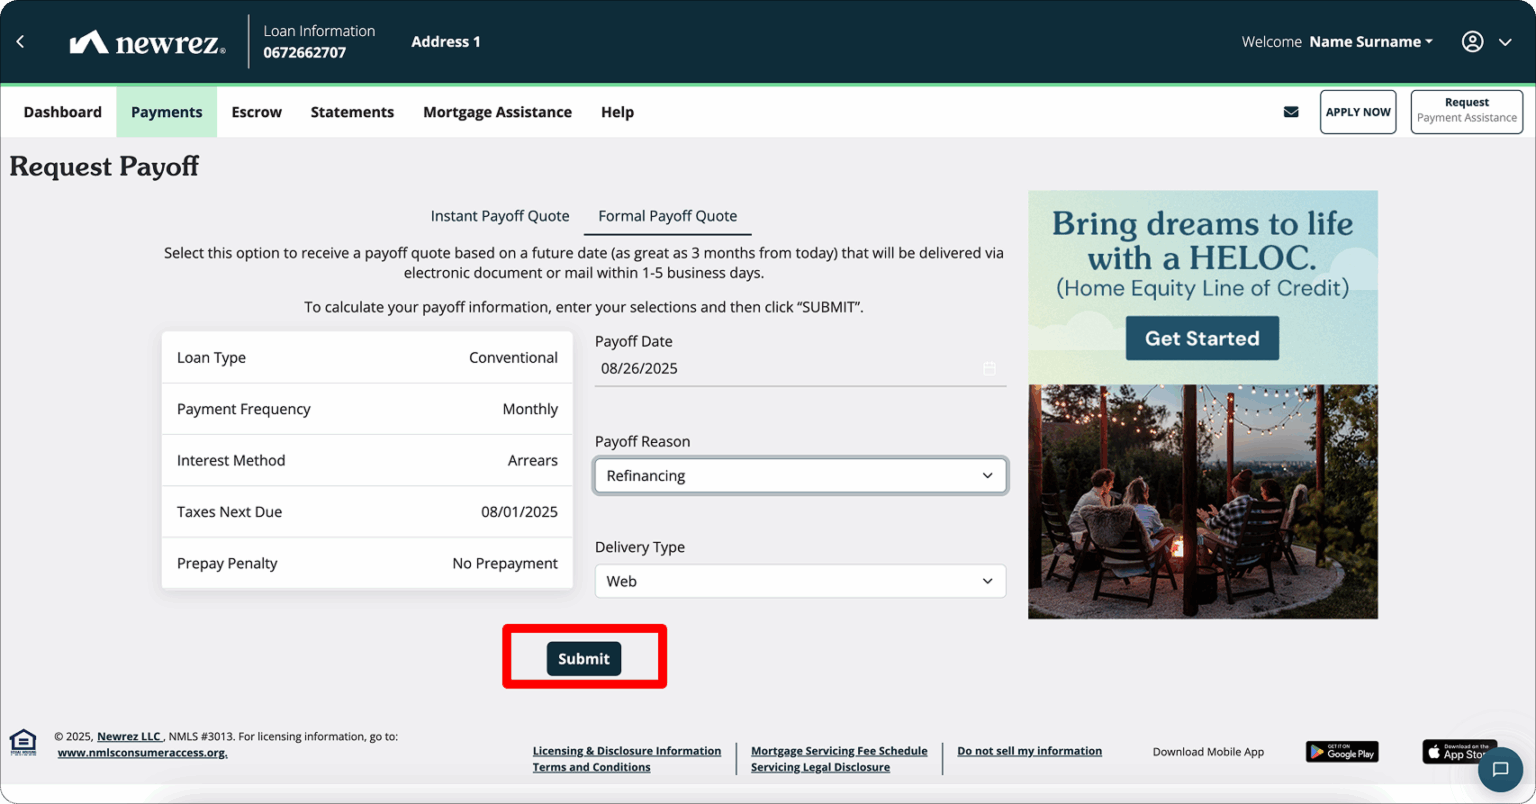Screen dimensions: 1536x804
Task: Click the Google Play download badge
Action: [1341, 751]
